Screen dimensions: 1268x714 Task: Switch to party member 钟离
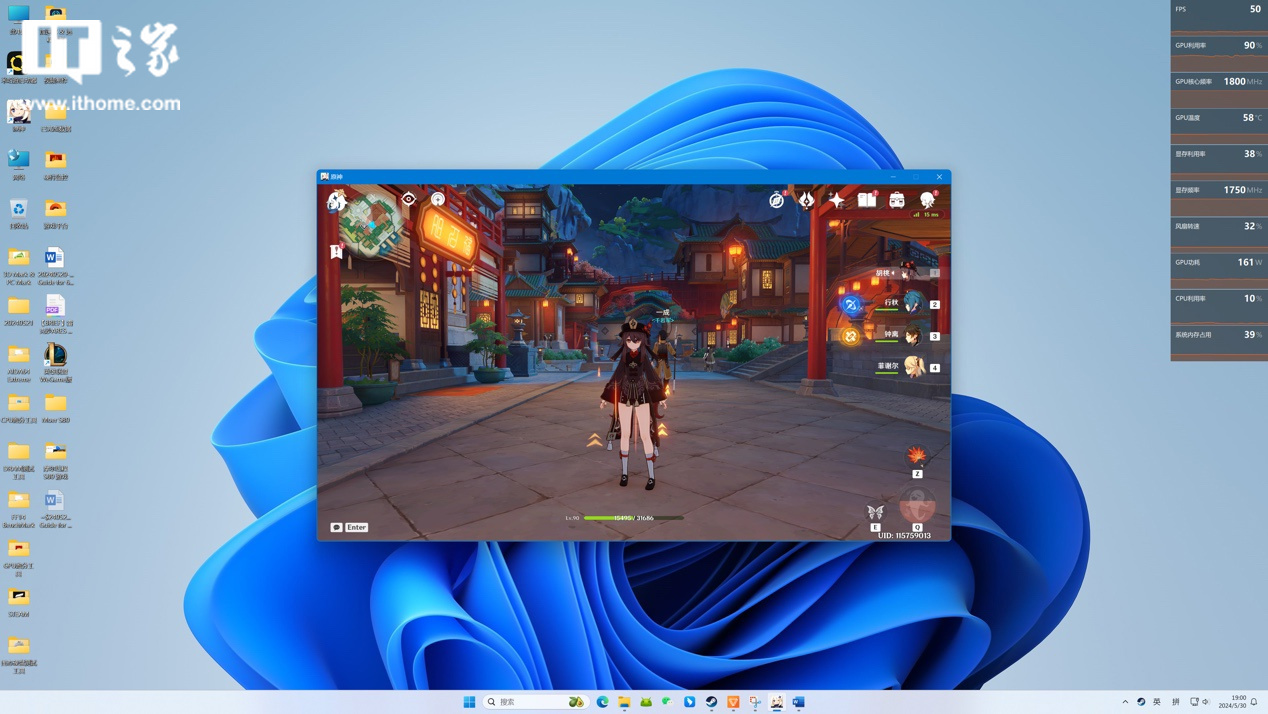(912, 336)
